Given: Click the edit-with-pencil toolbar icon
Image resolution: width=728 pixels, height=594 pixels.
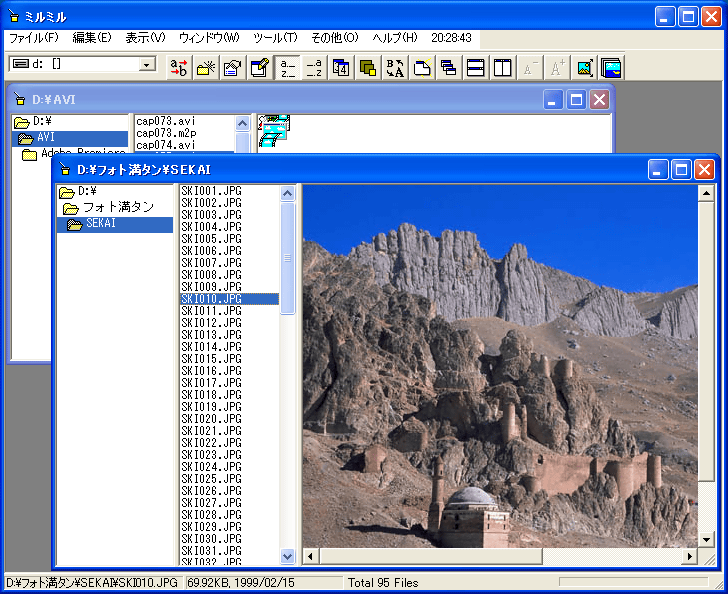Looking at the screenshot, I should coord(260,68).
